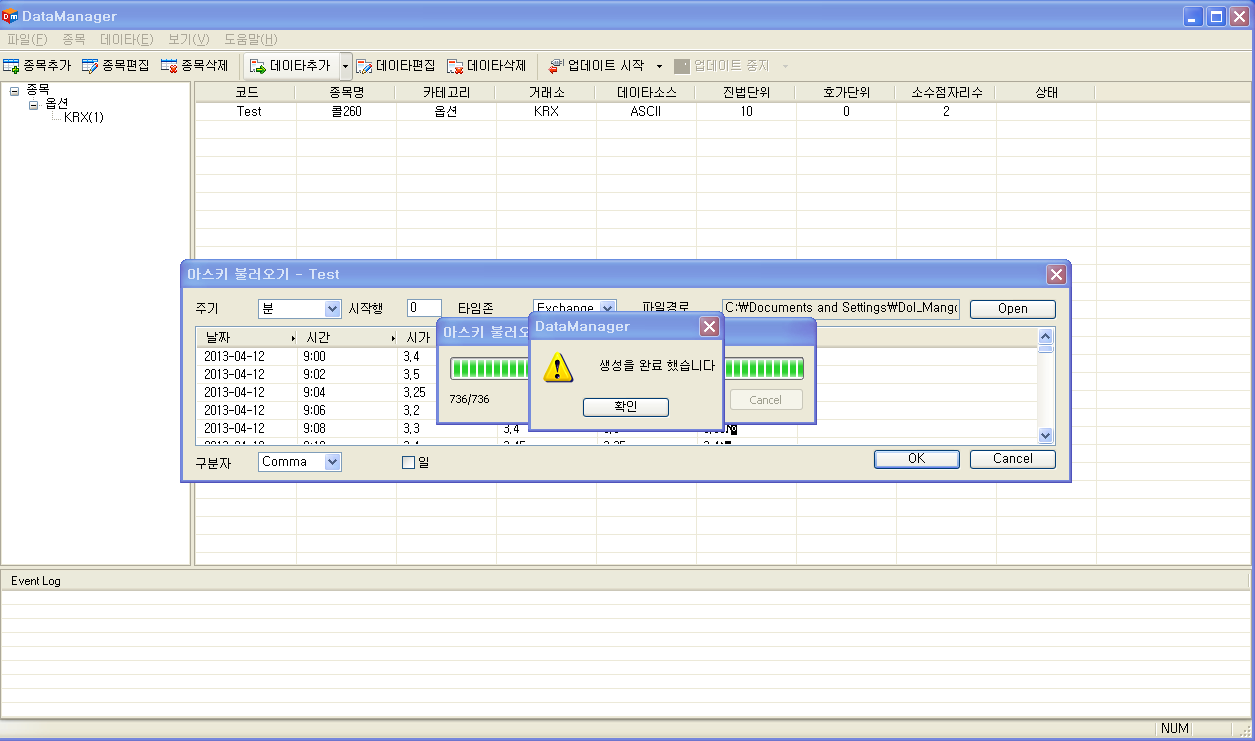Expand the 데이타추가 dropdown arrow

click(346, 66)
